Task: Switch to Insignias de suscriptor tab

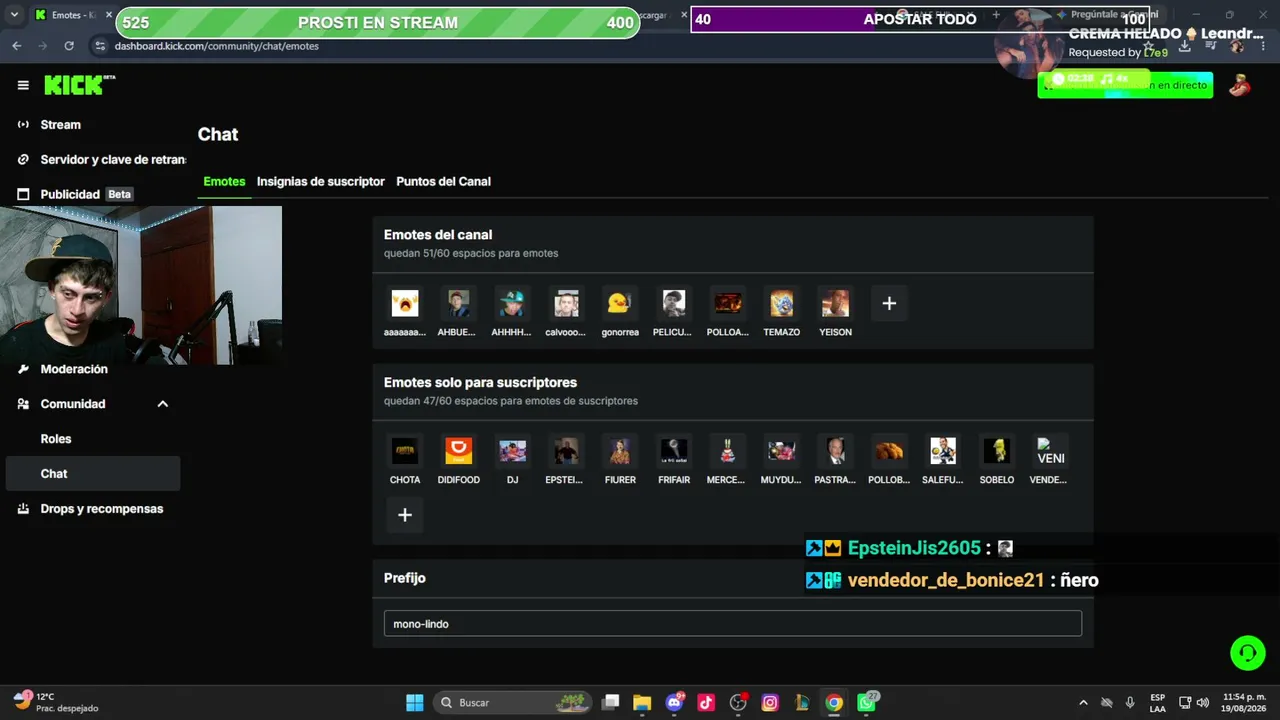Action: [x=320, y=182]
